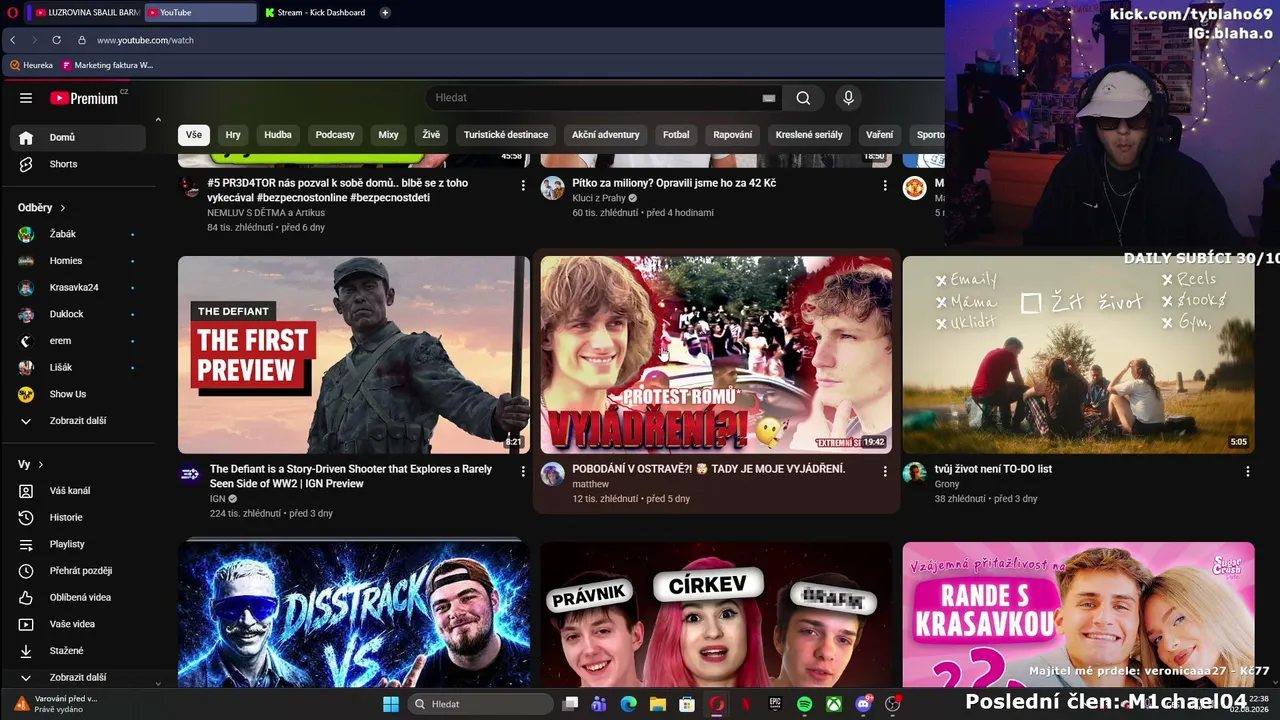Open the Protest Romů Vyjádření thumbnail
Image resolution: width=1280 pixels, height=720 pixels.
(x=716, y=355)
